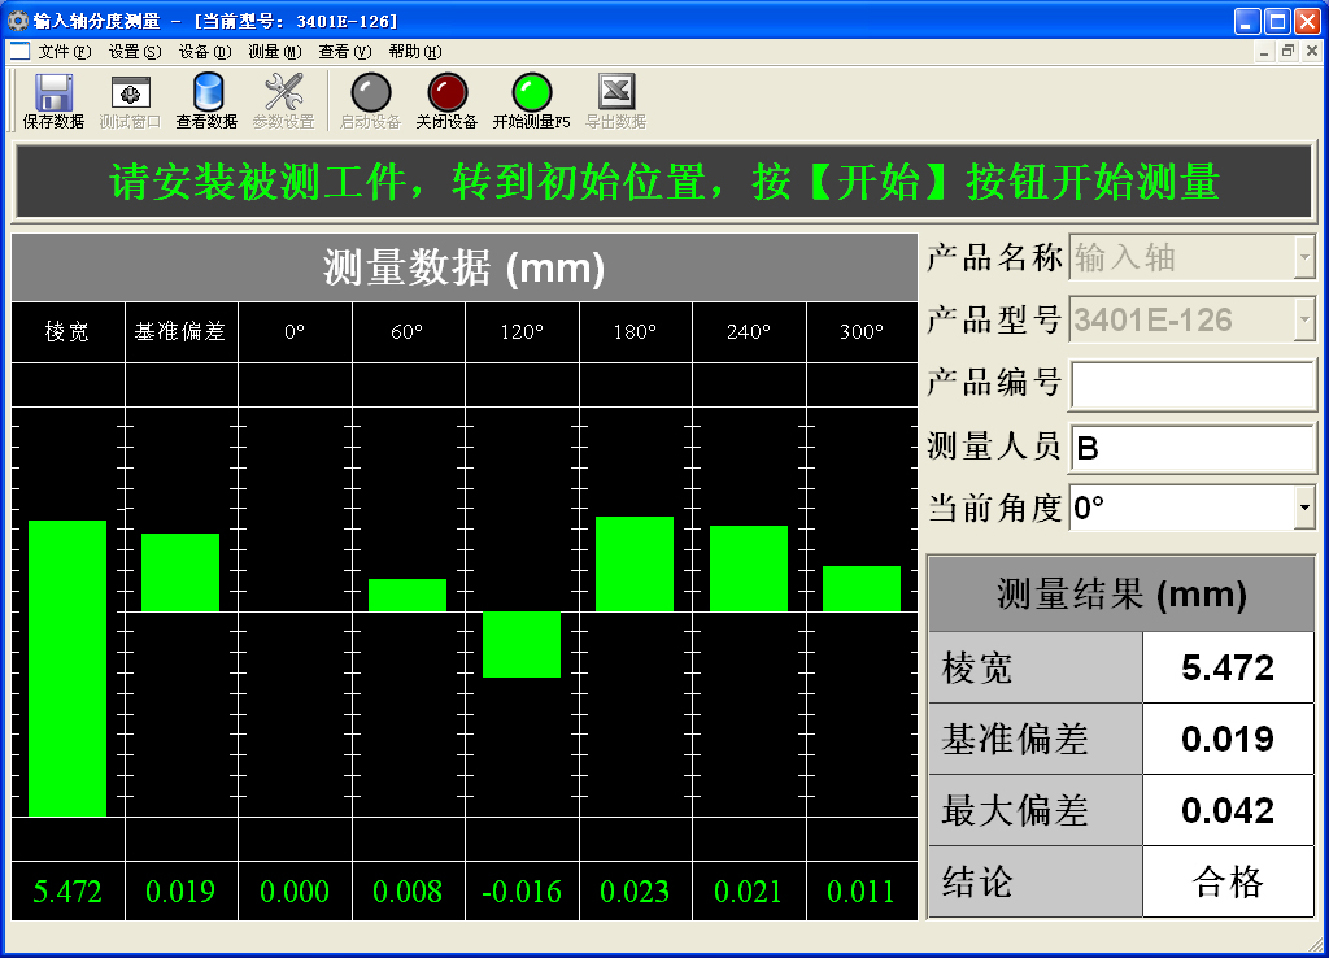The width and height of the screenshot is (1329, 958).
Task: Open the Measure (测量) menu
Action: [x=274, y=51]
